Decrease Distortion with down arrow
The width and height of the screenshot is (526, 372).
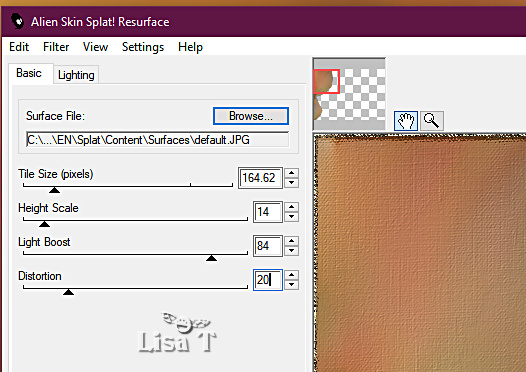coord(292,284)
